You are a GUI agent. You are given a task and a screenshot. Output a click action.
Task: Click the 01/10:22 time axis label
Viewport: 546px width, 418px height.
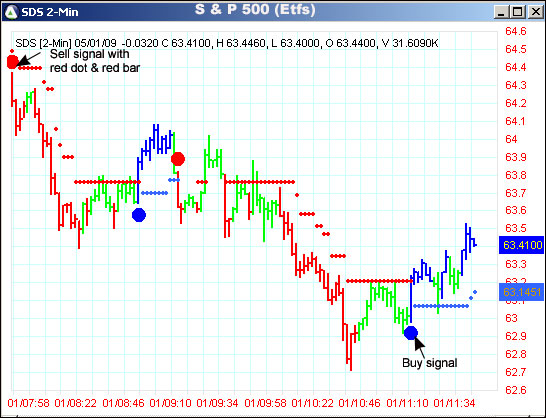(x=312, y=403)
